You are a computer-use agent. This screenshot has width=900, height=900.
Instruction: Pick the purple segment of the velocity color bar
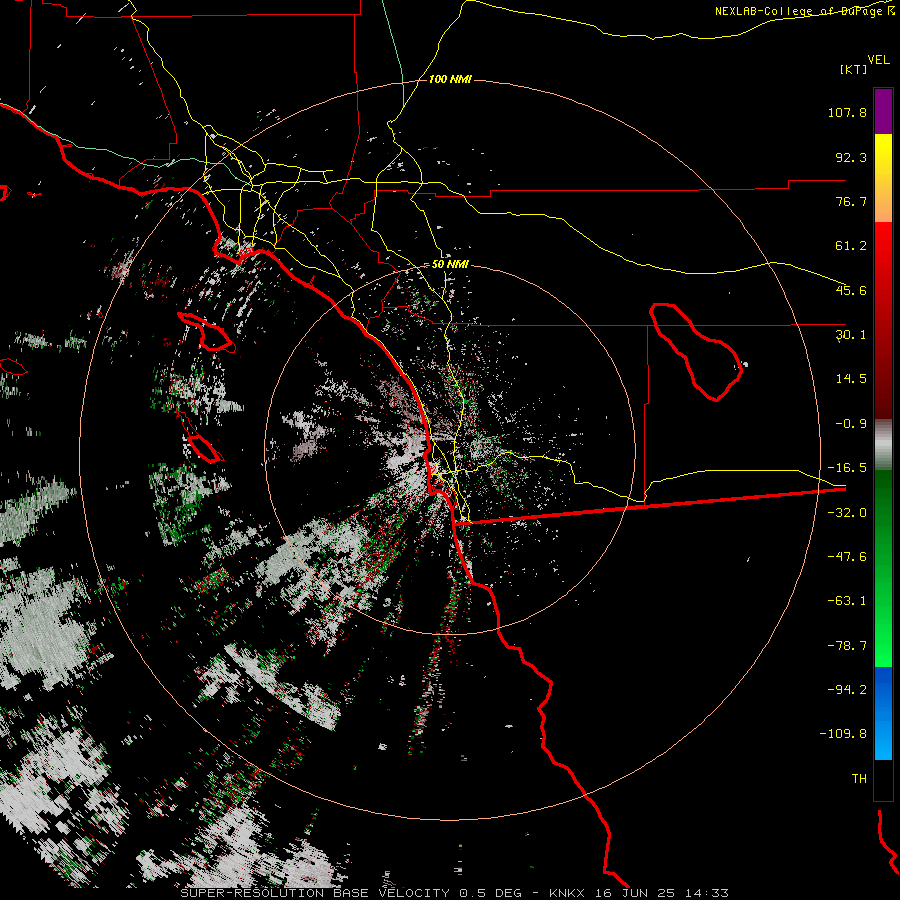point(883,111)
